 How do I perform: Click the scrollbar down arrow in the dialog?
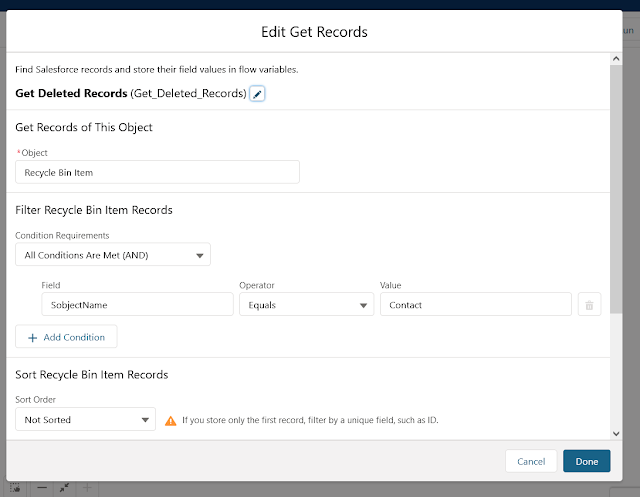click(616, 433)
